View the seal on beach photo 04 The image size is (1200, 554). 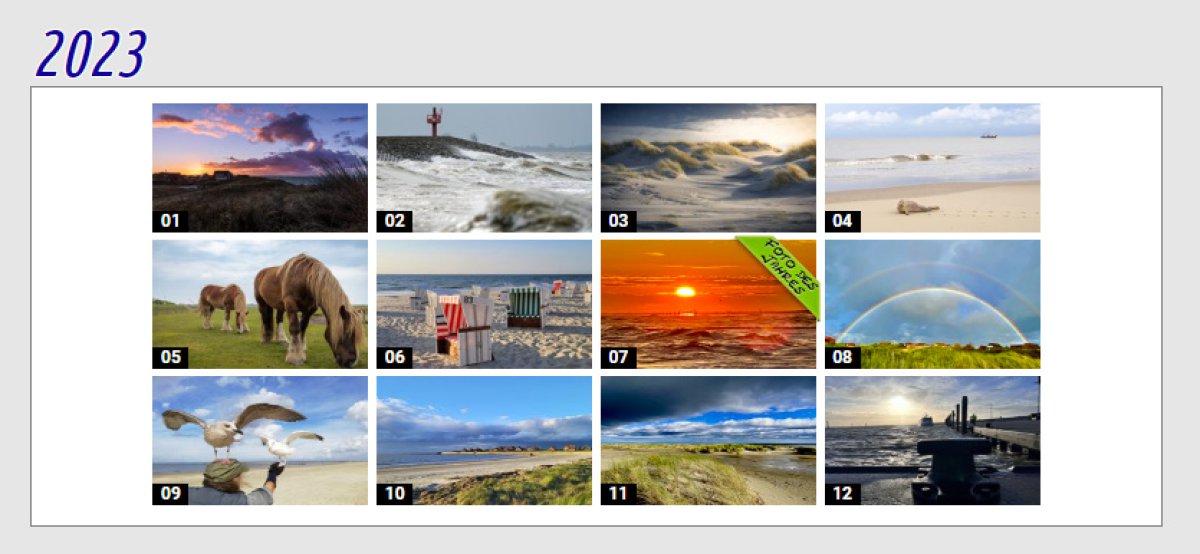tap(932, 168)
